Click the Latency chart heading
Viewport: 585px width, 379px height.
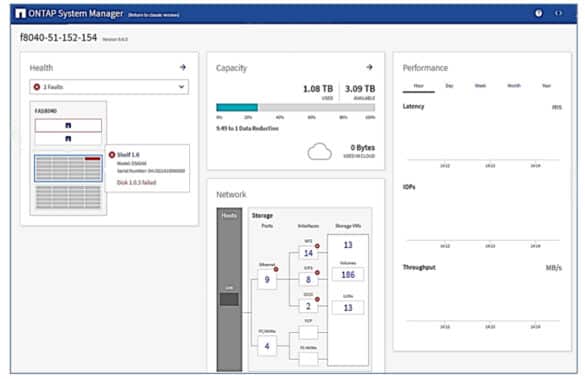click(413, 107)
